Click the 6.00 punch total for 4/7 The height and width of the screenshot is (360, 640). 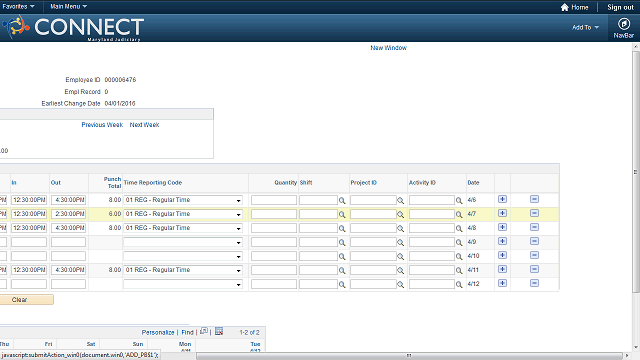pyautogui.click(x=115, y=214)
